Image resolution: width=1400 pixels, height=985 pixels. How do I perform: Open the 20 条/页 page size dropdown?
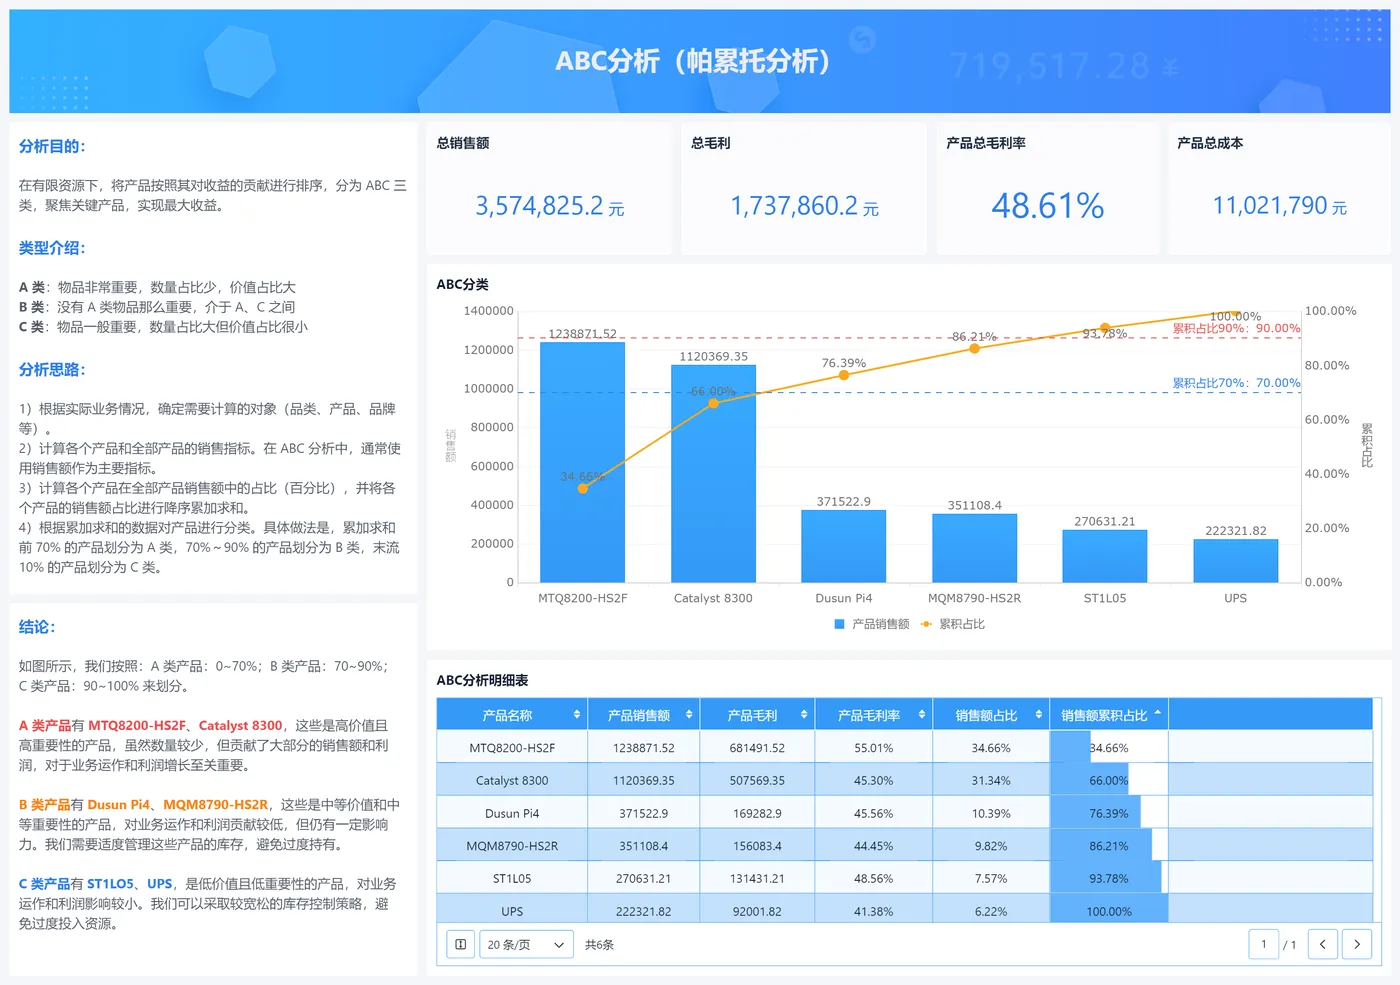[x=526, y=944]
